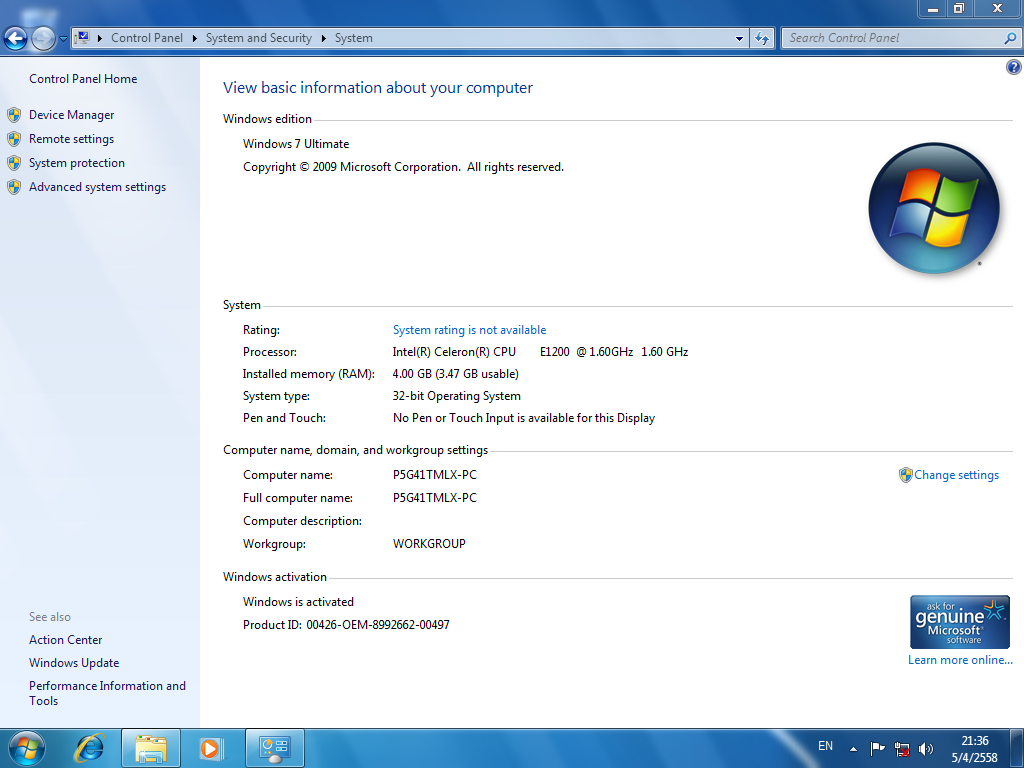The image size is (1024, 768).
Task: Click the Back navigation arrow
Action: coord(16,39)
